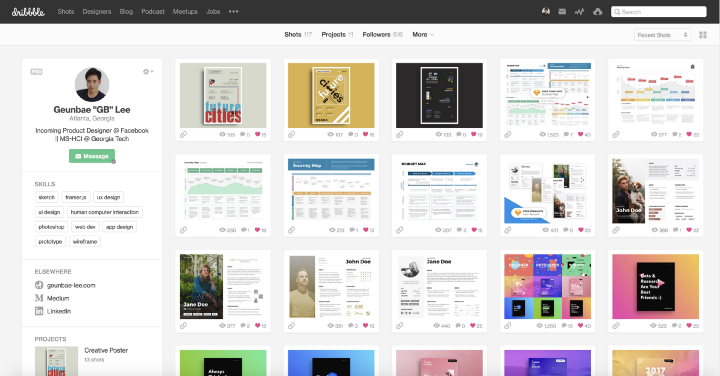Open the Recent Shots sort dropdown
Screen dimensions: 720x376
click(x=662, y=35)
